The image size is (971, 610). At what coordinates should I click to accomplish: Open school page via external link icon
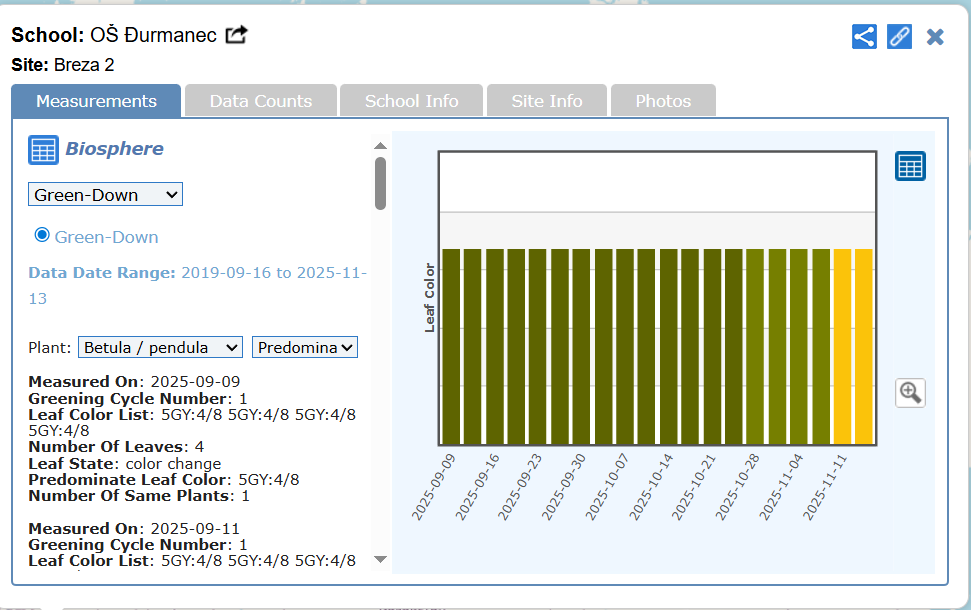click(x=236, y=35)
